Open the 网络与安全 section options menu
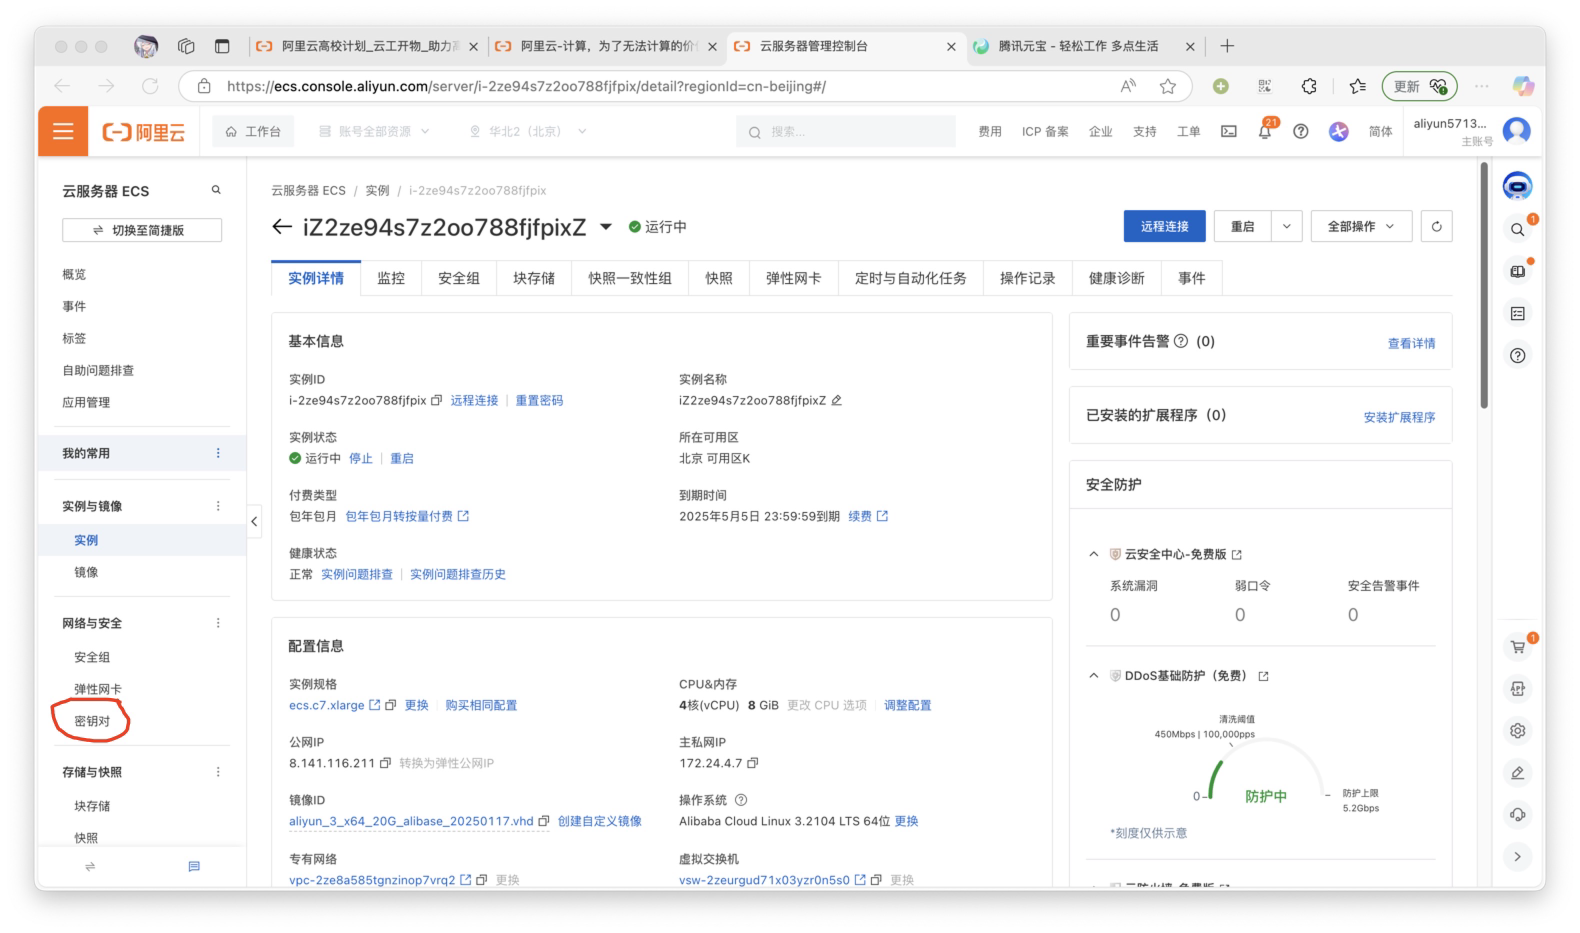This screenshot has width=1580, height=933. 218,623
